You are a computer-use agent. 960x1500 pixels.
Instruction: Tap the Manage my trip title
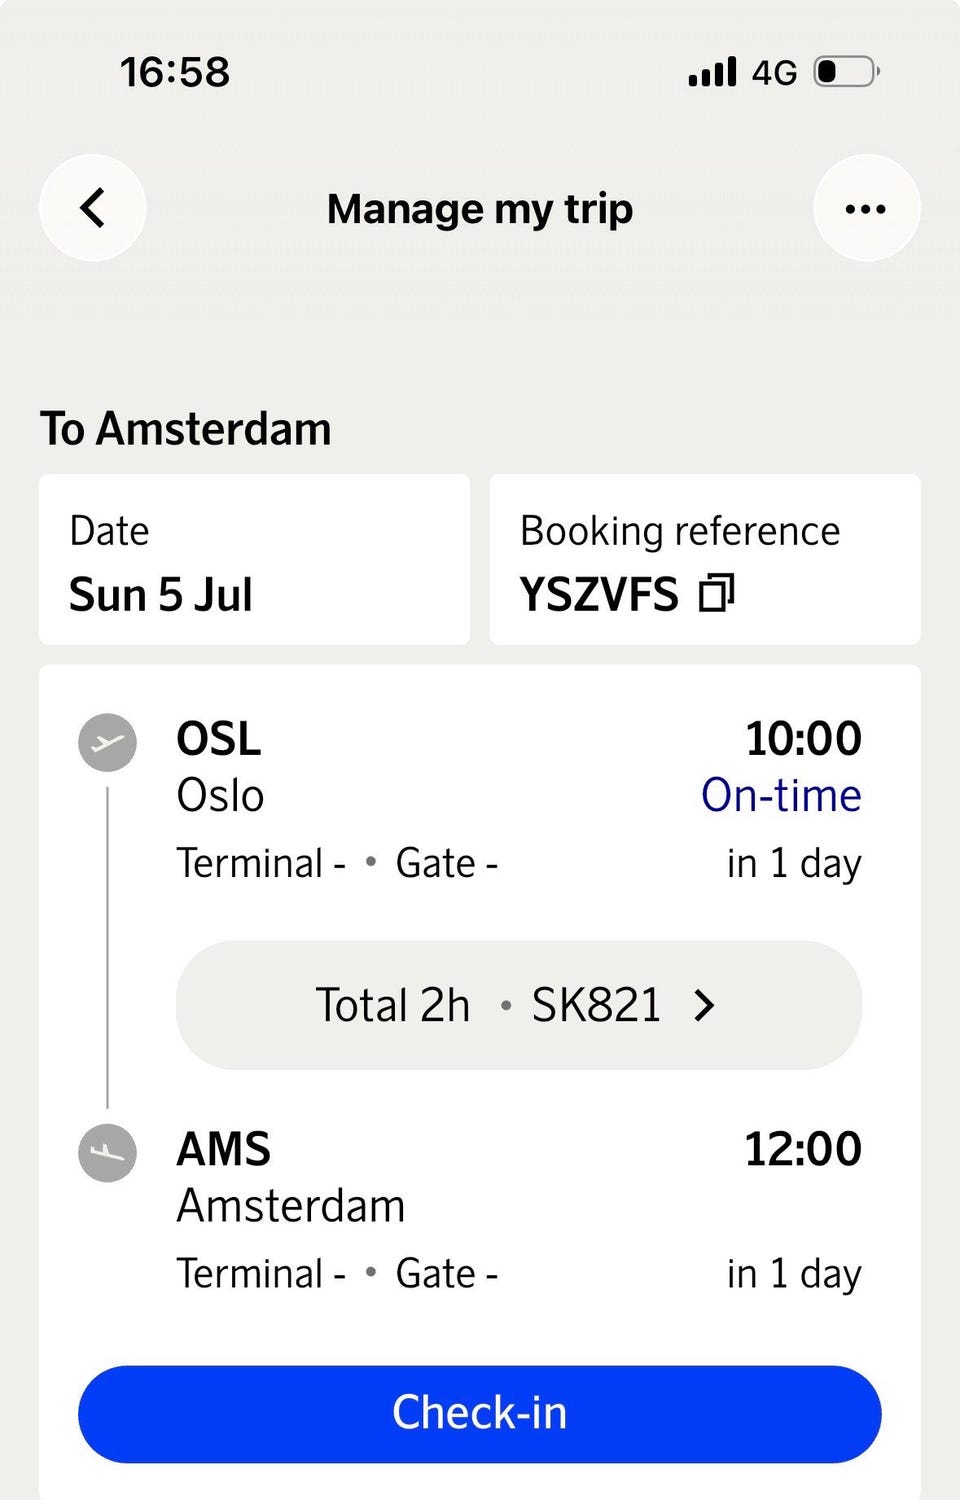click(x=480, y=209)
